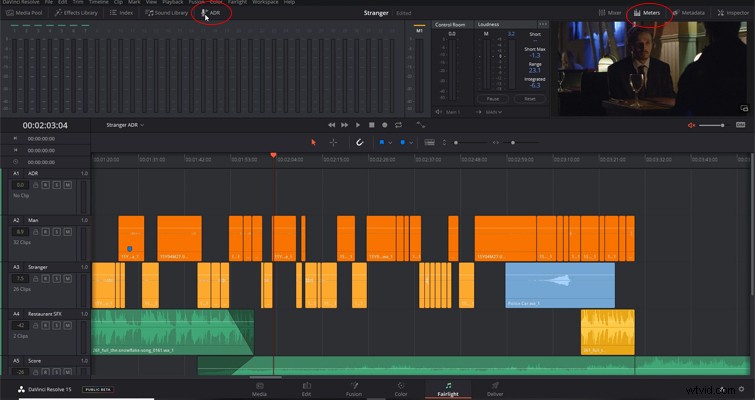This screenshot has height=400, width=755.
Task: Open the Effects Library panel
Action: (76, 13)
